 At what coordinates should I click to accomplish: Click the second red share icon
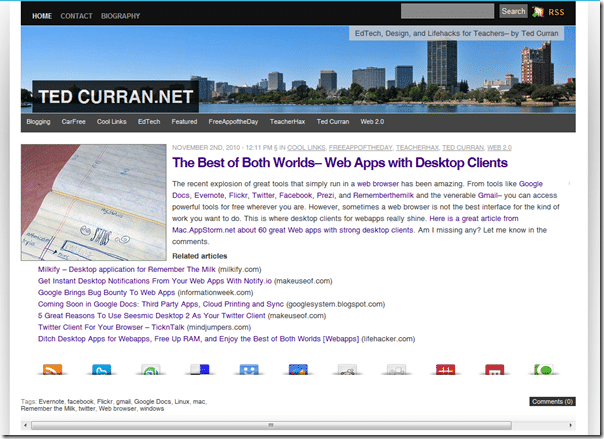pos(495,370)
